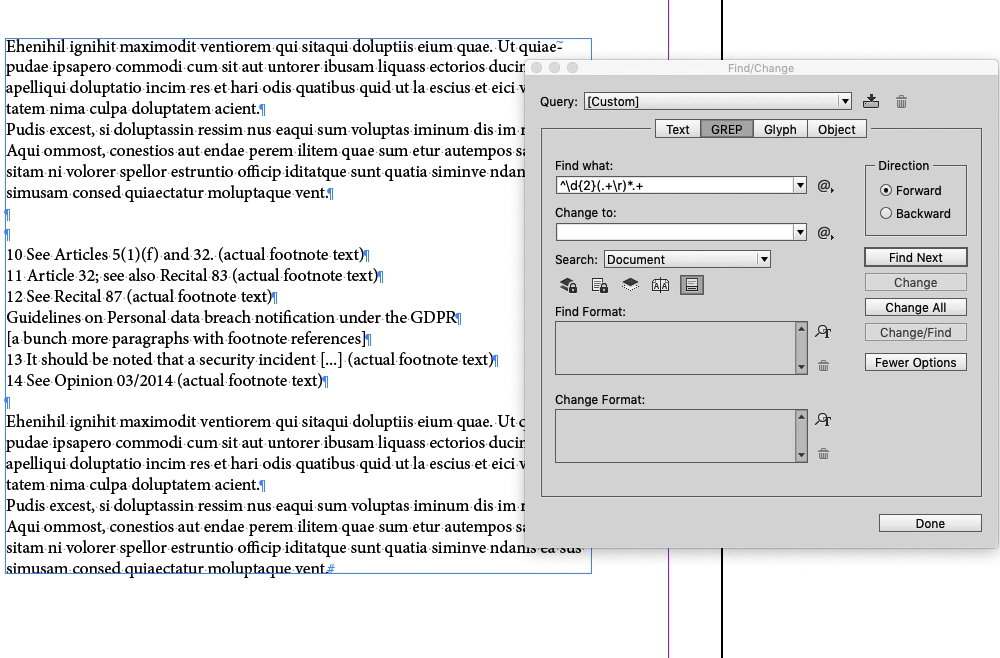Click the Change All button
Viewport: 1000px width, 658px height.
tap(915, 307)
